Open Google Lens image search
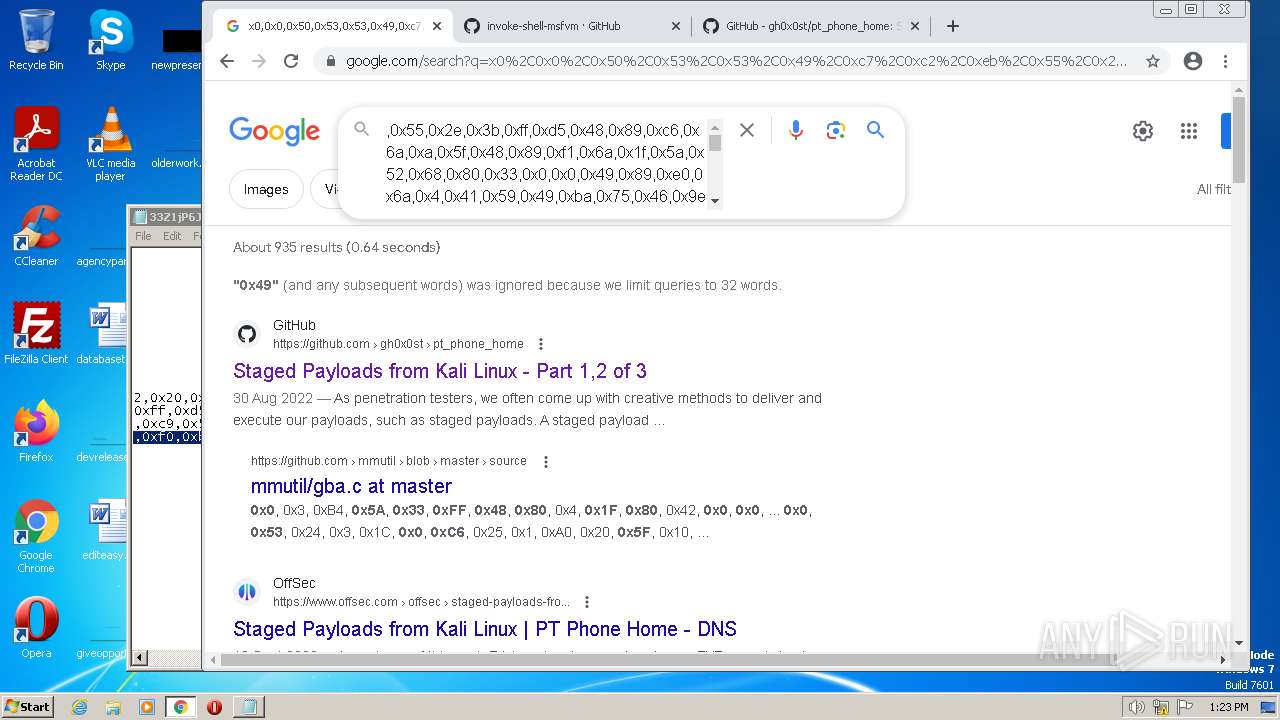 coord(836,130)
